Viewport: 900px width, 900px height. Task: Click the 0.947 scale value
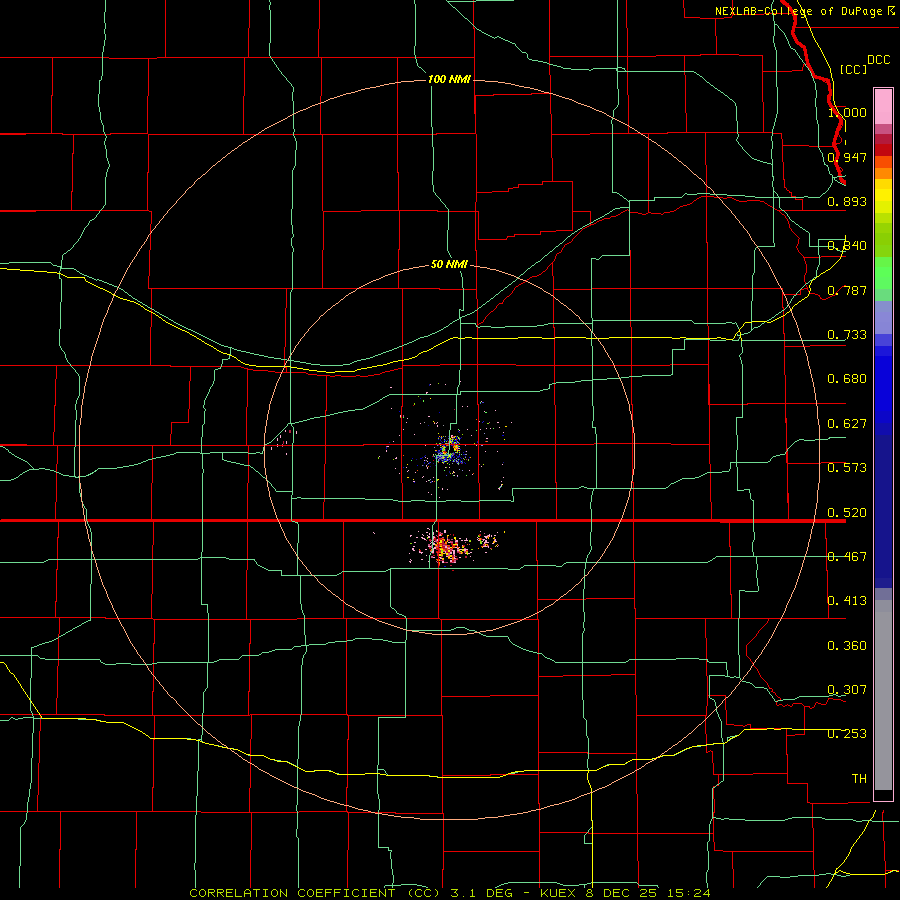click(x=847, y=157)
